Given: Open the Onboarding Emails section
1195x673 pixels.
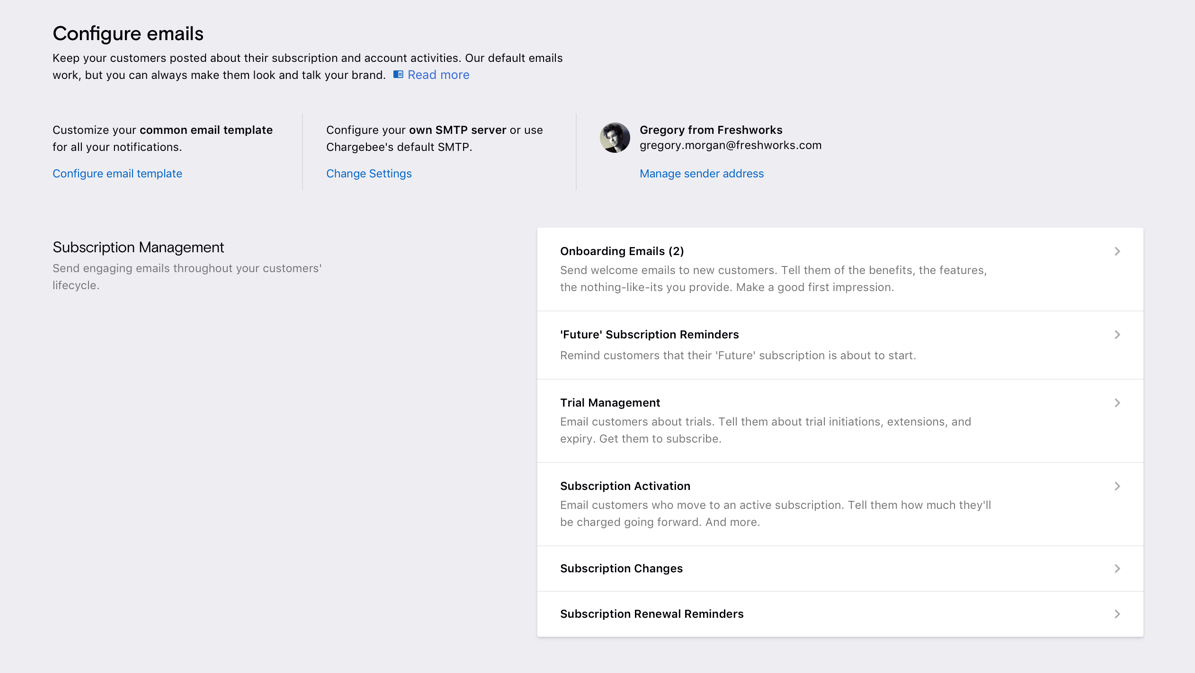Looking at the screenshot, I should coord(622,251).
